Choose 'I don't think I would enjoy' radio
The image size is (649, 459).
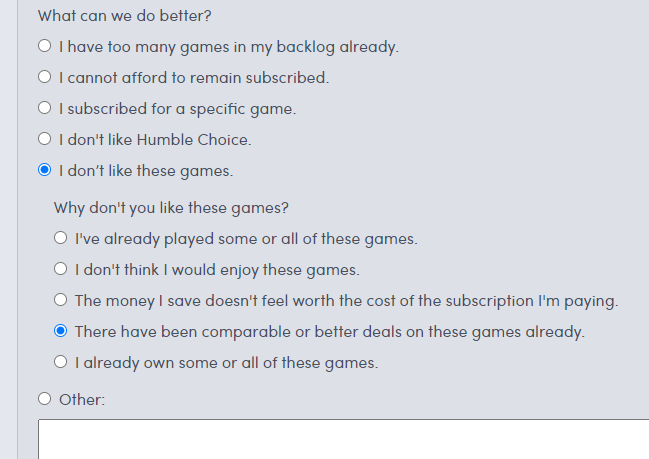tap(60, 269)
